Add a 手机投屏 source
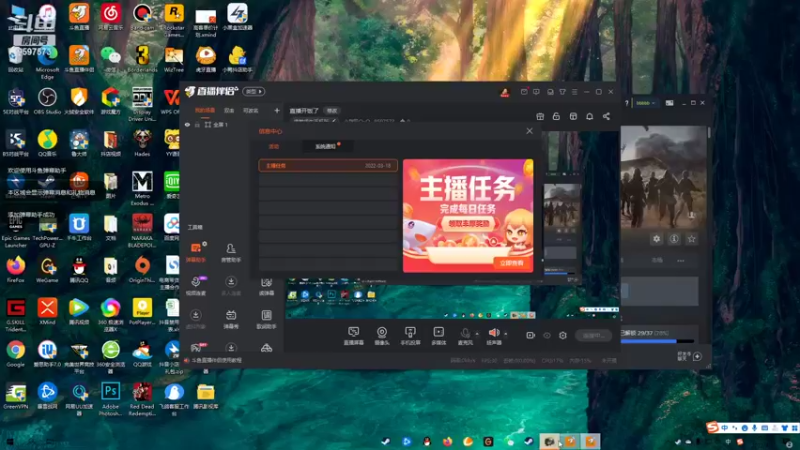800x450 pixels. coord(410,336)
